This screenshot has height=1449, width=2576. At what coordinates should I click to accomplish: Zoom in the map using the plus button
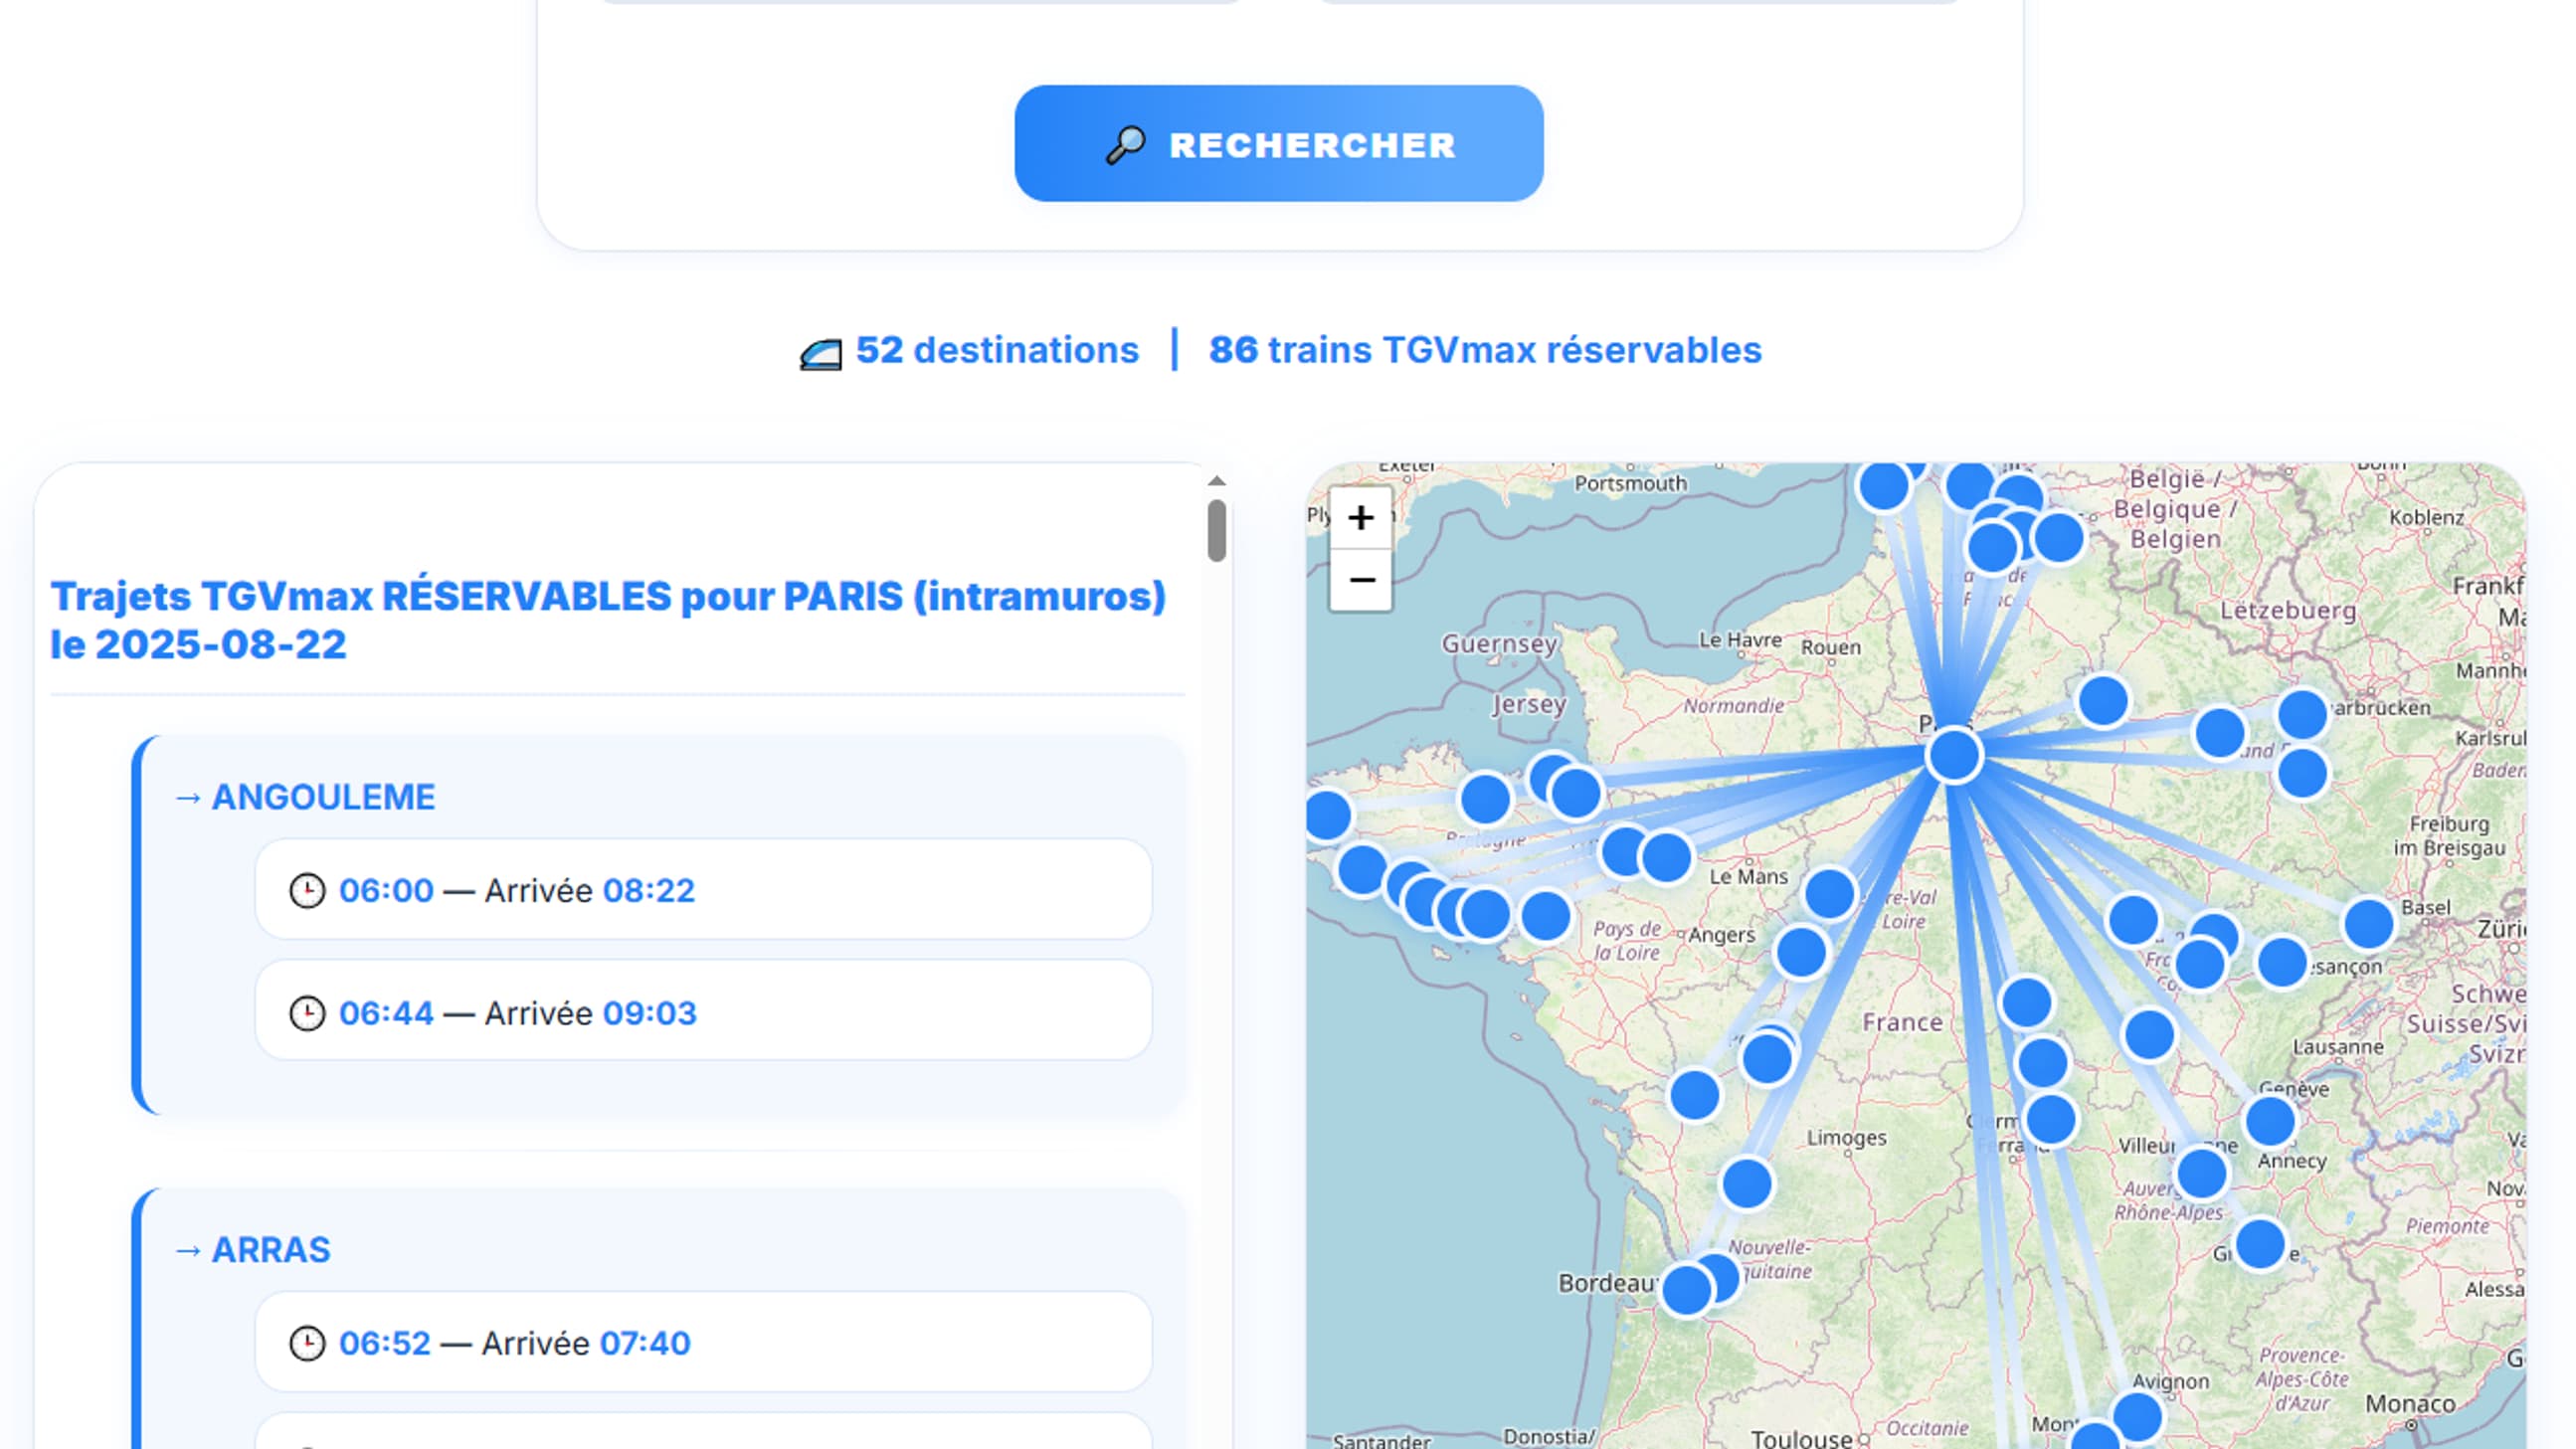1360,518
